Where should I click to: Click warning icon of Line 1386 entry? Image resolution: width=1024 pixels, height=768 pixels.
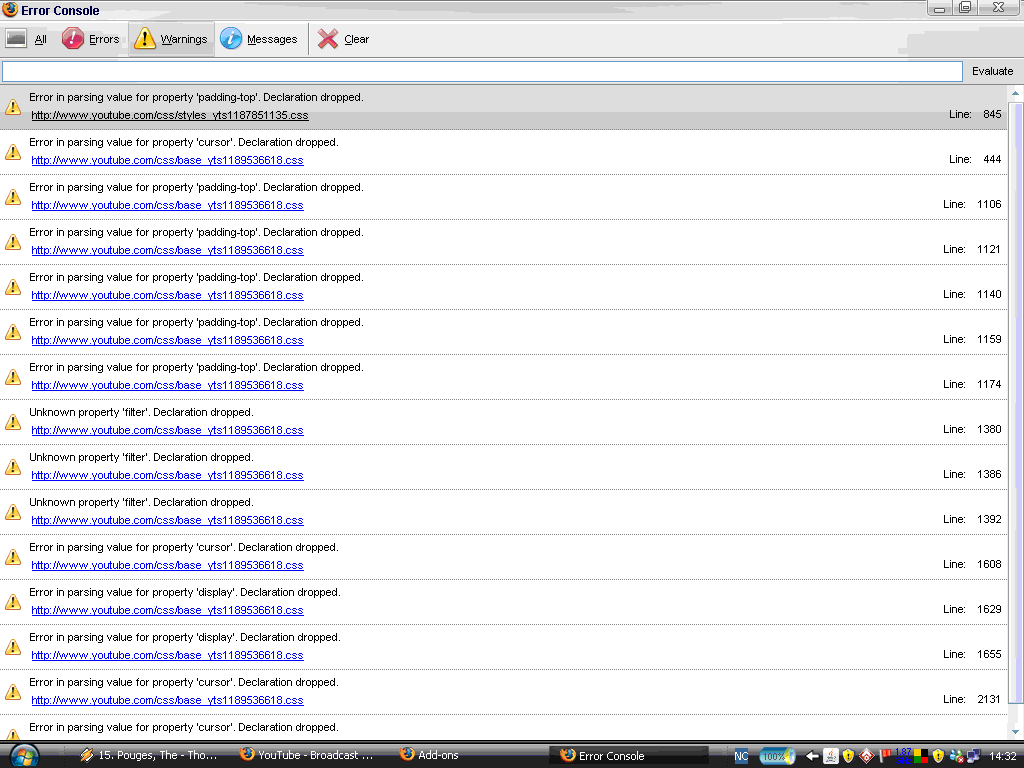[13, 468]
